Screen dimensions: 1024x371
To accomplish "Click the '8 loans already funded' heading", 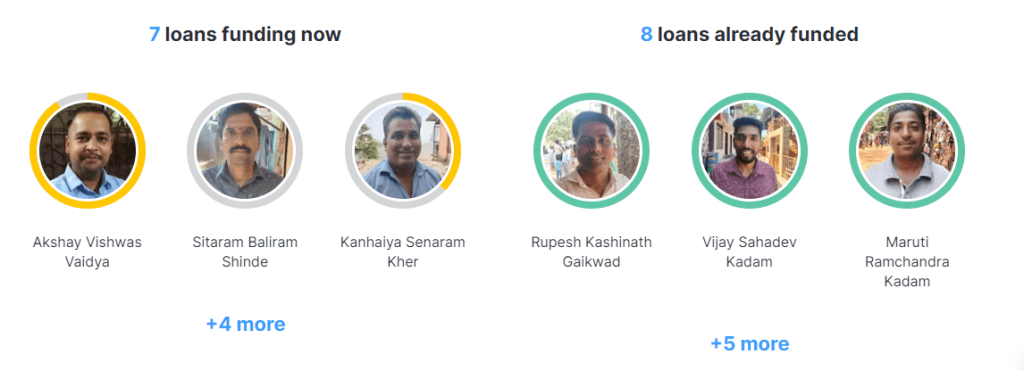I will [749, 34].
